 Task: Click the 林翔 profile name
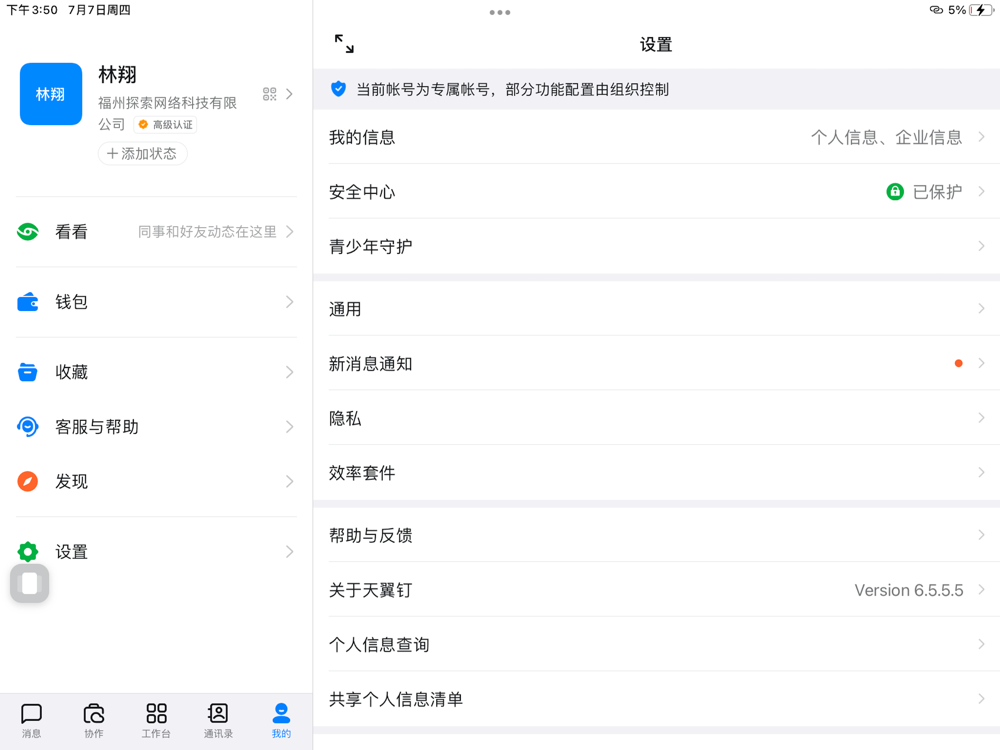coord(117,75)
